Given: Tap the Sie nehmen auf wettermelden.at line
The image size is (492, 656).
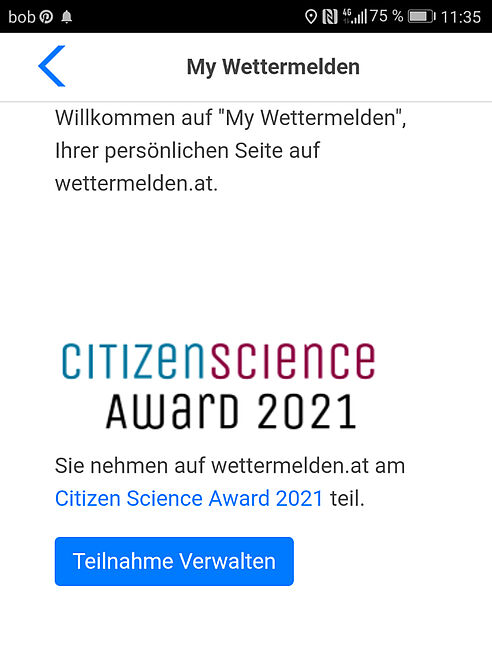Looking at the screenshot, I should tap(230, 465).
